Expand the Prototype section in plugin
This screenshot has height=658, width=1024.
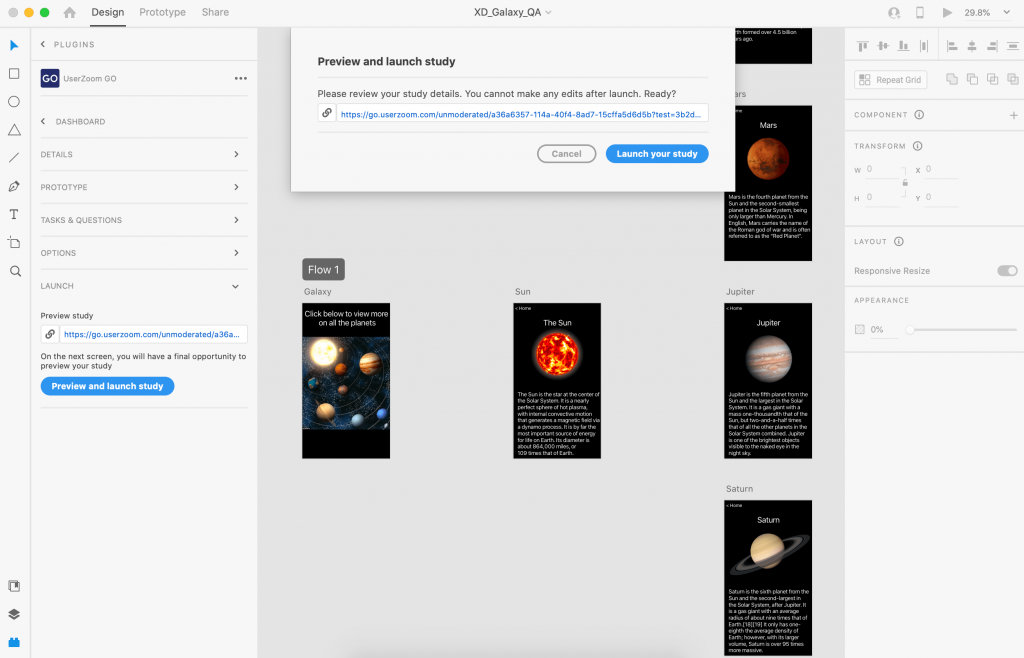(x=144, y=187)
